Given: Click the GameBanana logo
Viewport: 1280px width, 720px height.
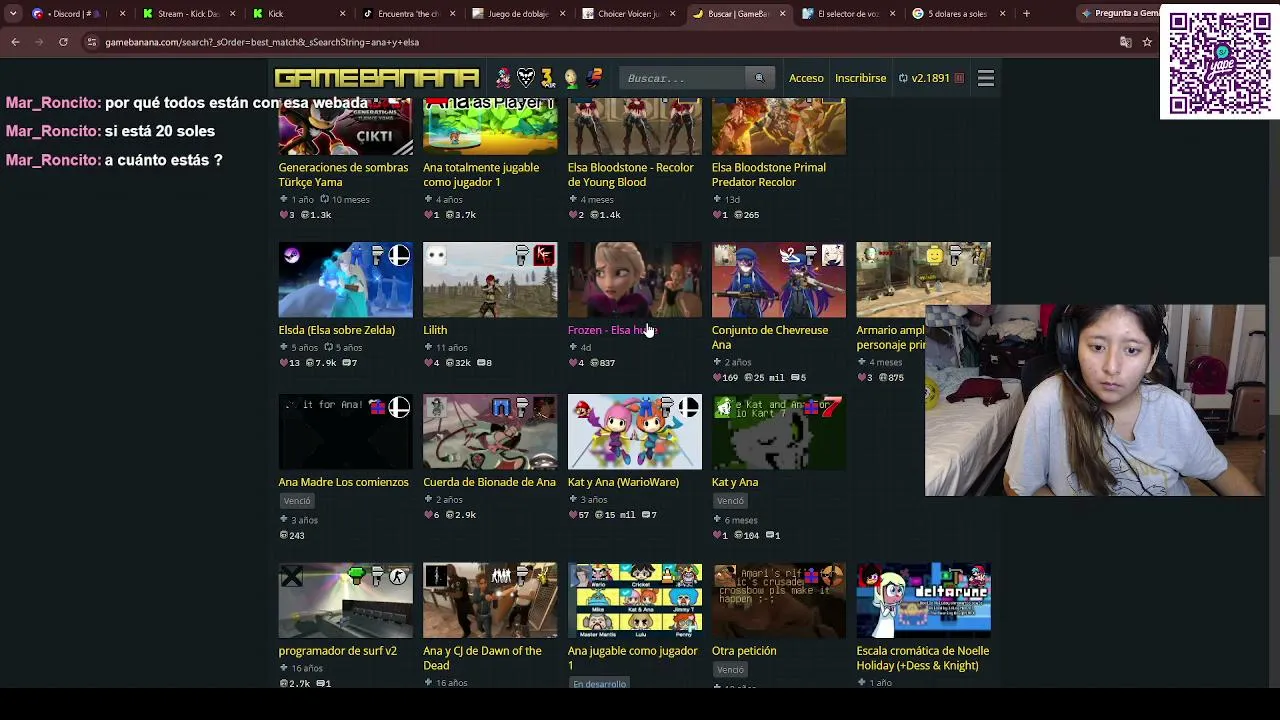Looking at the screenshot, I should [377, 78].
